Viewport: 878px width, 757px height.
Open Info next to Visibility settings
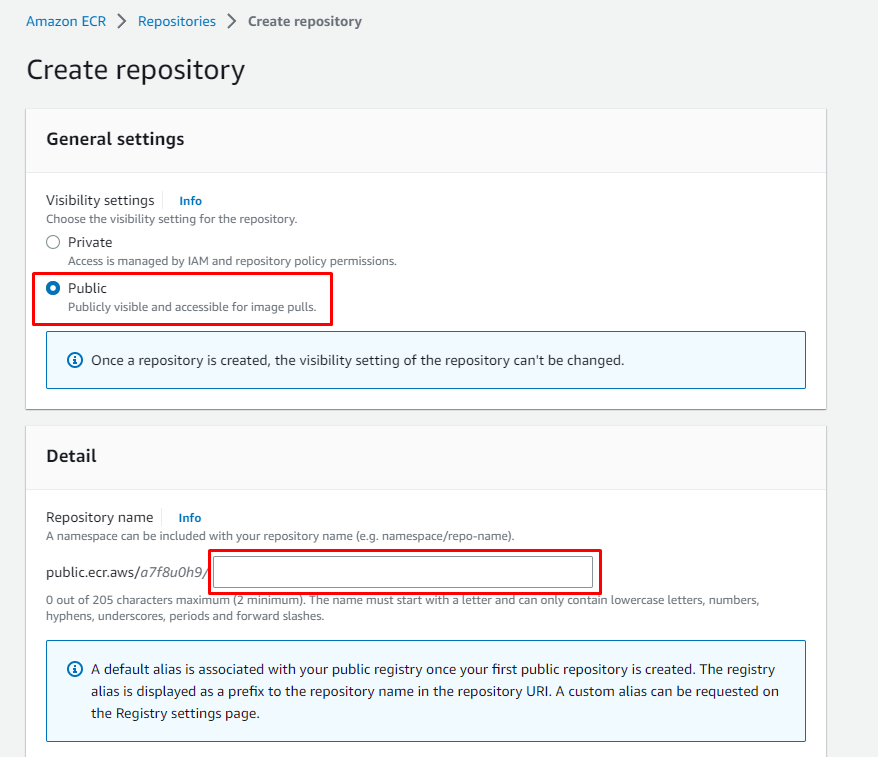189,200
